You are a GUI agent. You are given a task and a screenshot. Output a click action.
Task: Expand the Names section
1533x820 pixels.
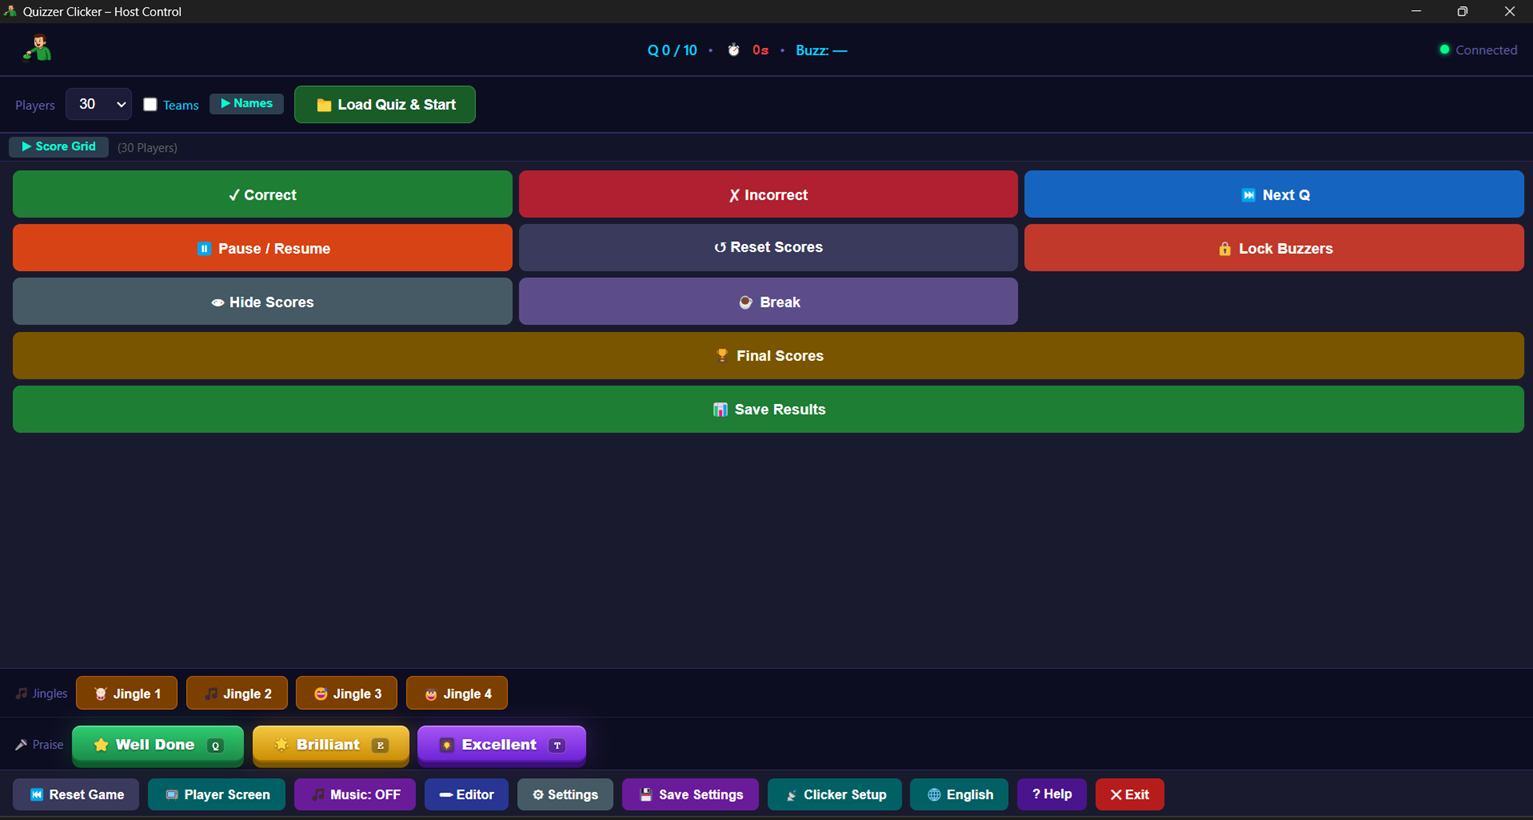point(247,104)
